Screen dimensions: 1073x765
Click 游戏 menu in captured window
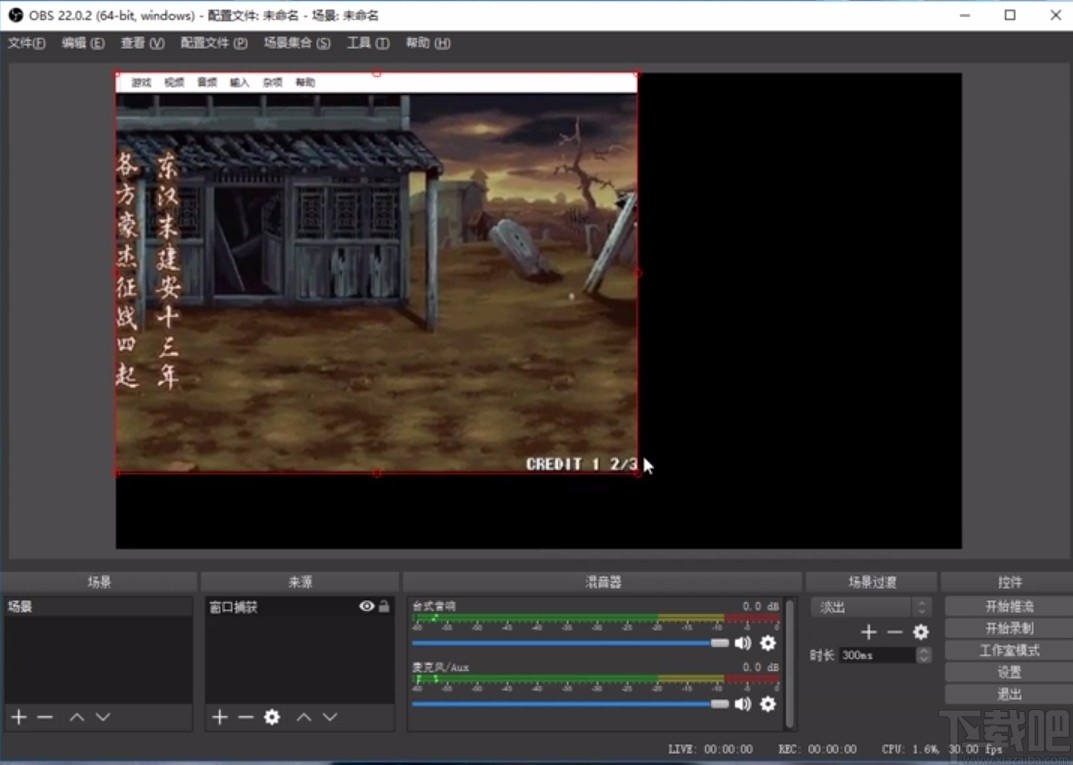[141, 82]
